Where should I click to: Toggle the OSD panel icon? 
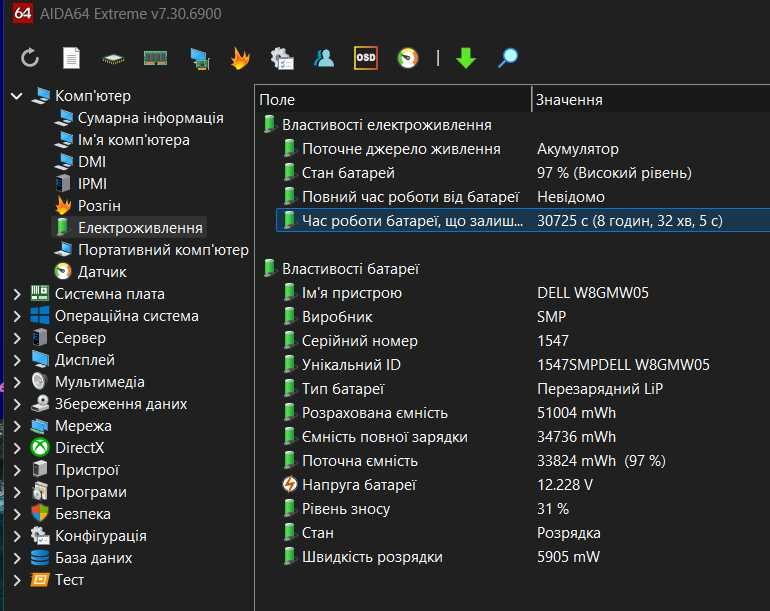click(366, 58)
